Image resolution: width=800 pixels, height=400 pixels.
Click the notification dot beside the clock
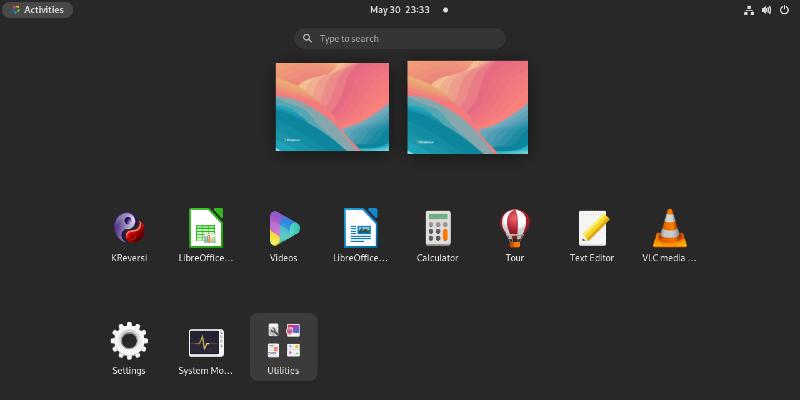[445, 10]
